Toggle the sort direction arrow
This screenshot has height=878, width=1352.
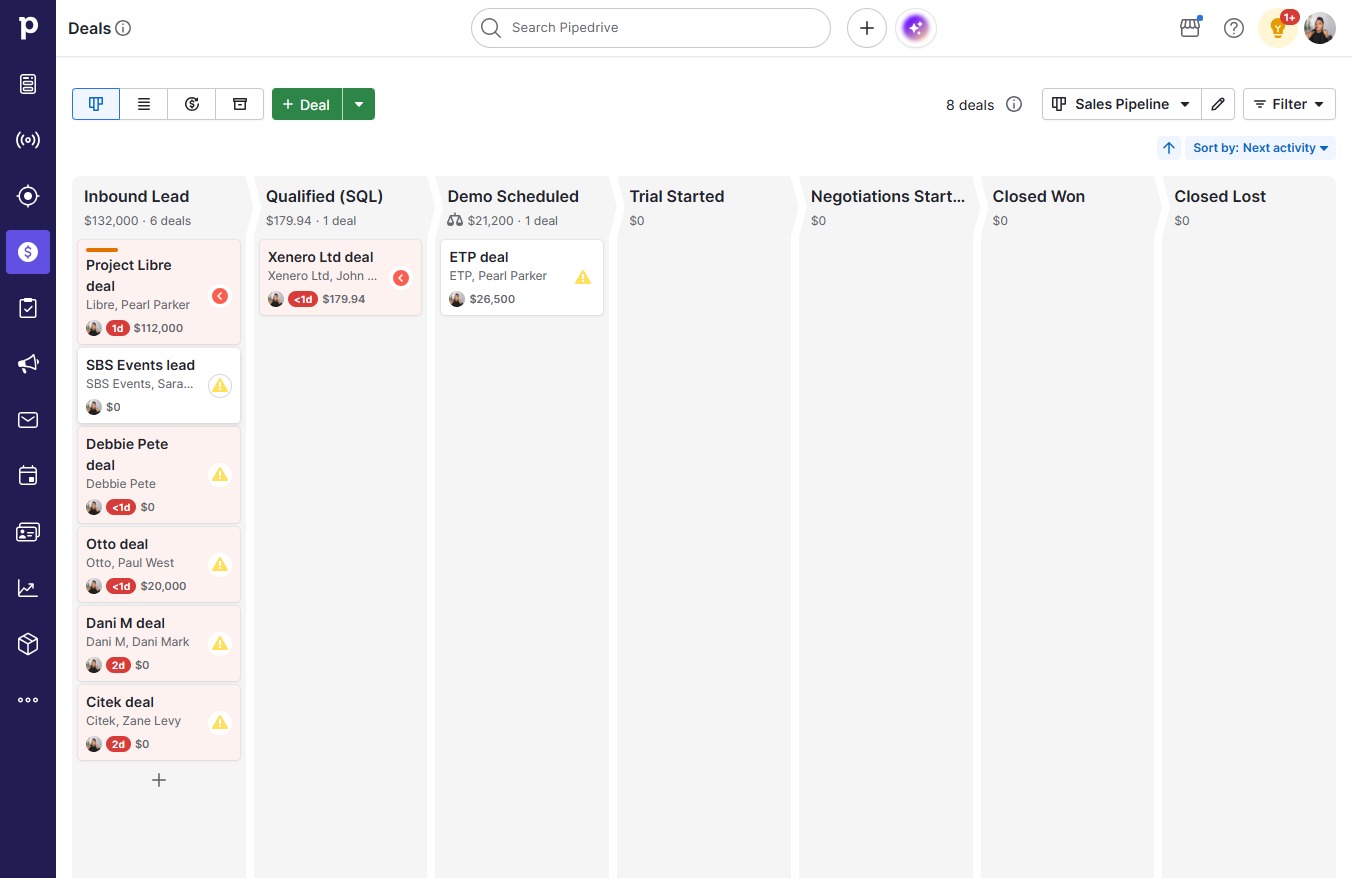click(x=1169, y=148)
